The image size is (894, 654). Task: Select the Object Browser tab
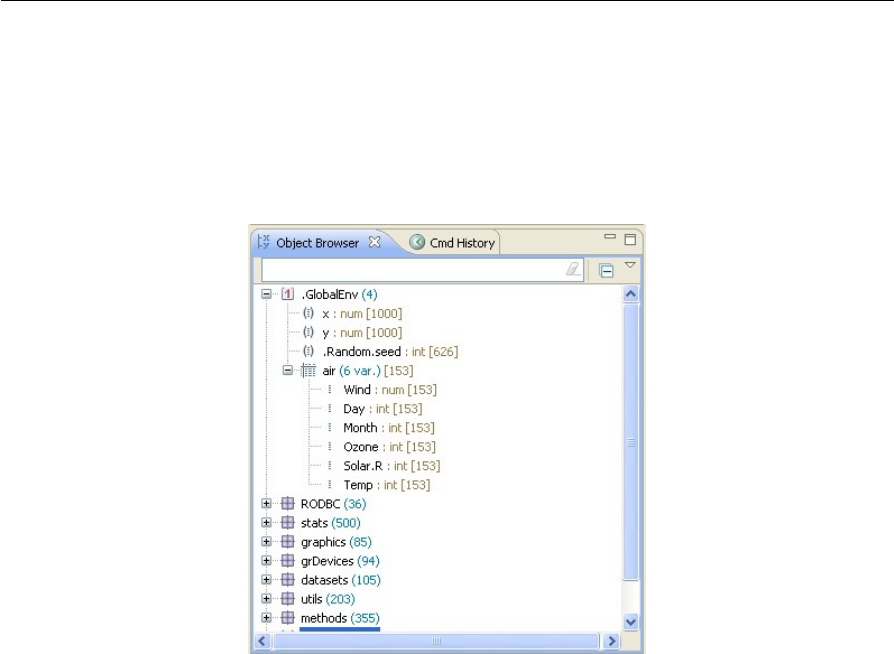click(x=318, y=243)
